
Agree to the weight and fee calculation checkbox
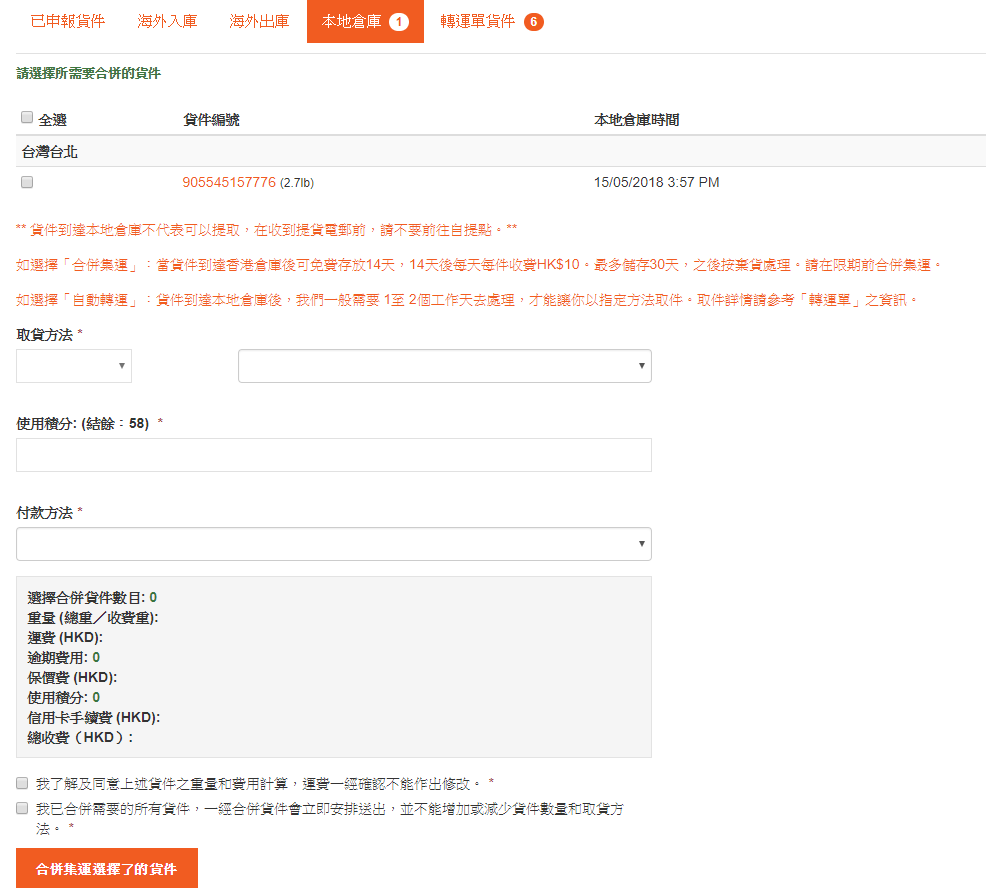click(x=22, y=782)
